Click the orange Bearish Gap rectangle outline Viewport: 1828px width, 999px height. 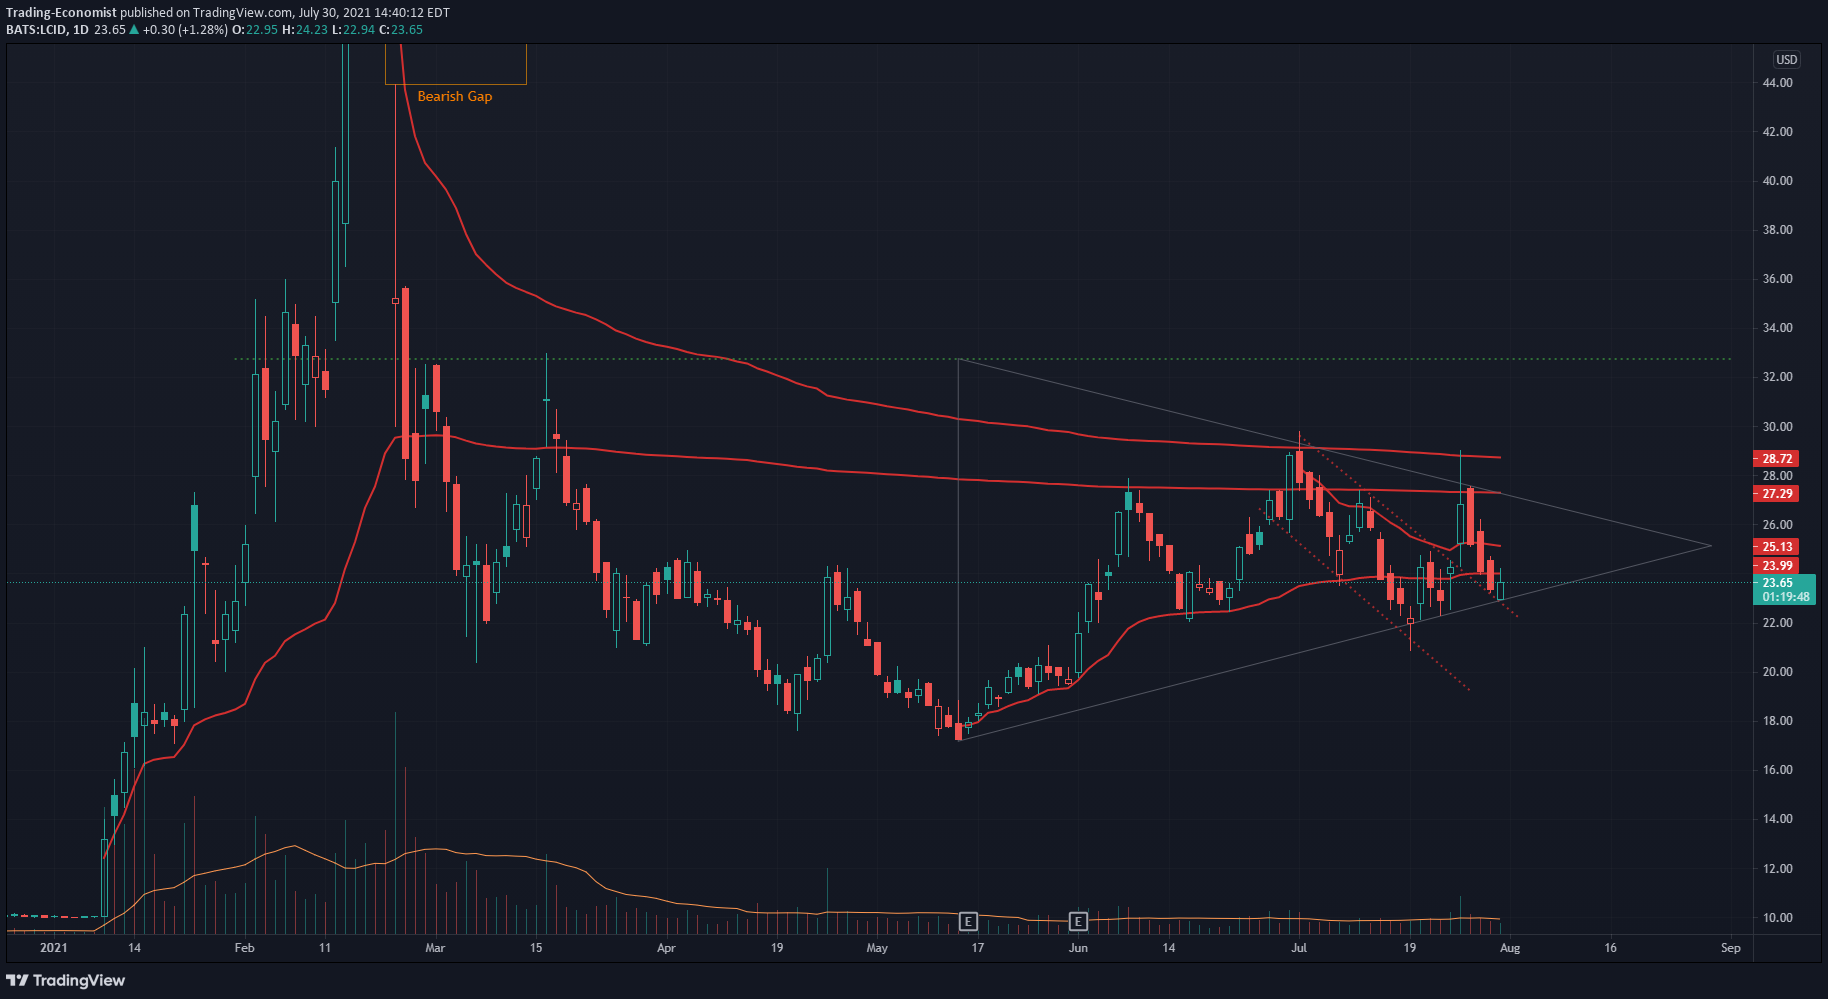coord(456,84)
